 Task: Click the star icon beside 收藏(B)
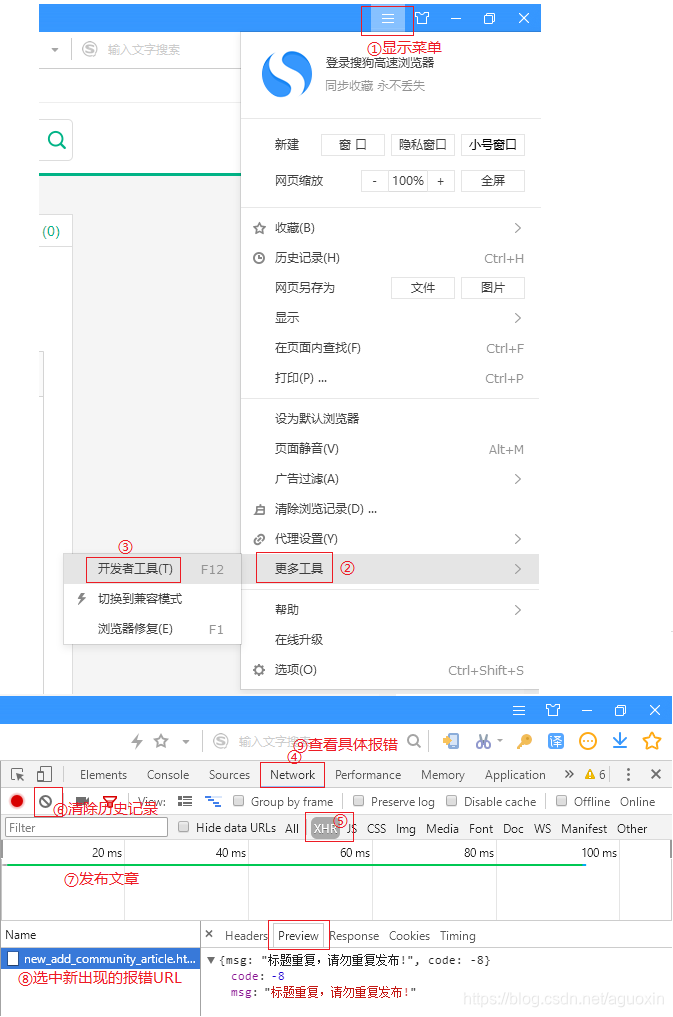(x=259, y=228)
